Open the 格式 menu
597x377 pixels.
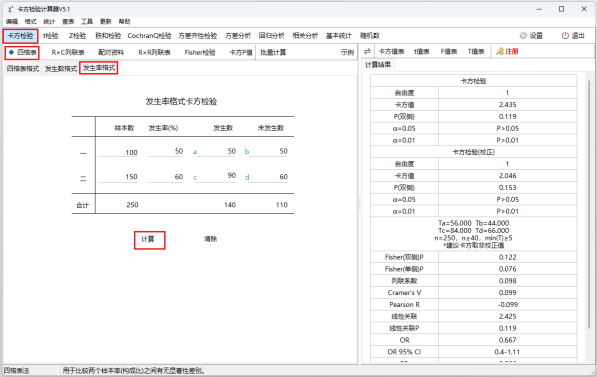point(30,22)
